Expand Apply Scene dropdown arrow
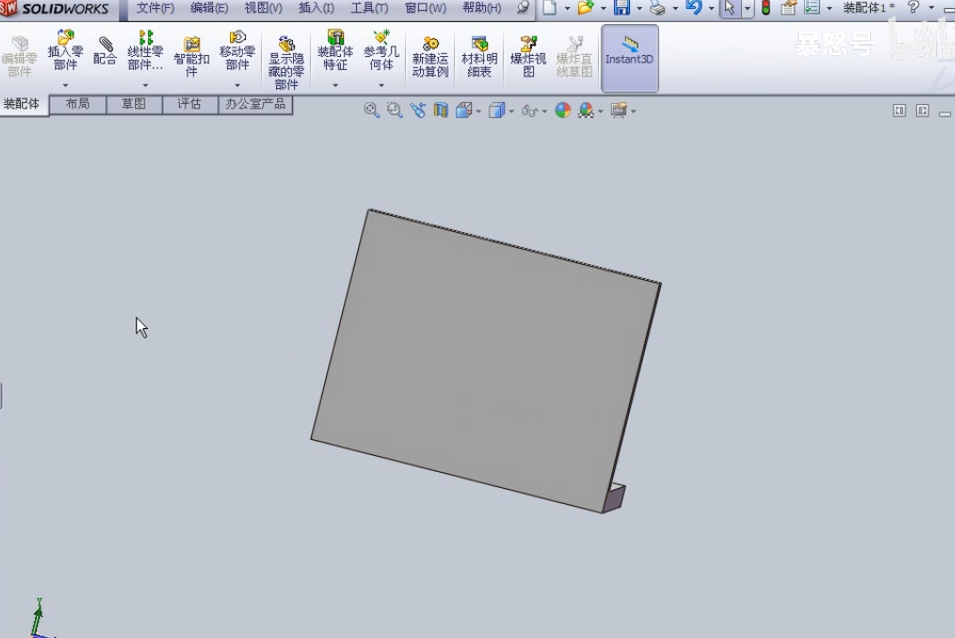Image resolution: width=955 pixels, height=638 pixels. click(600, 111)
